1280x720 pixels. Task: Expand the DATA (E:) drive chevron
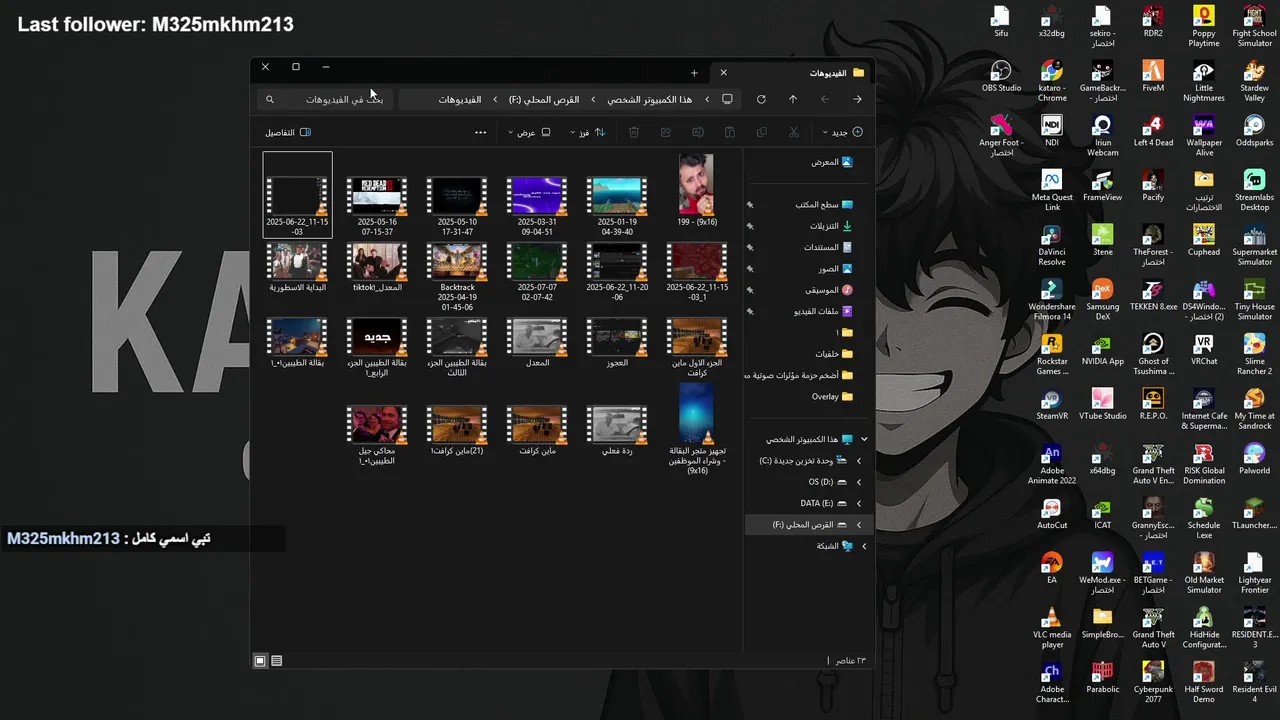(858, 503)
